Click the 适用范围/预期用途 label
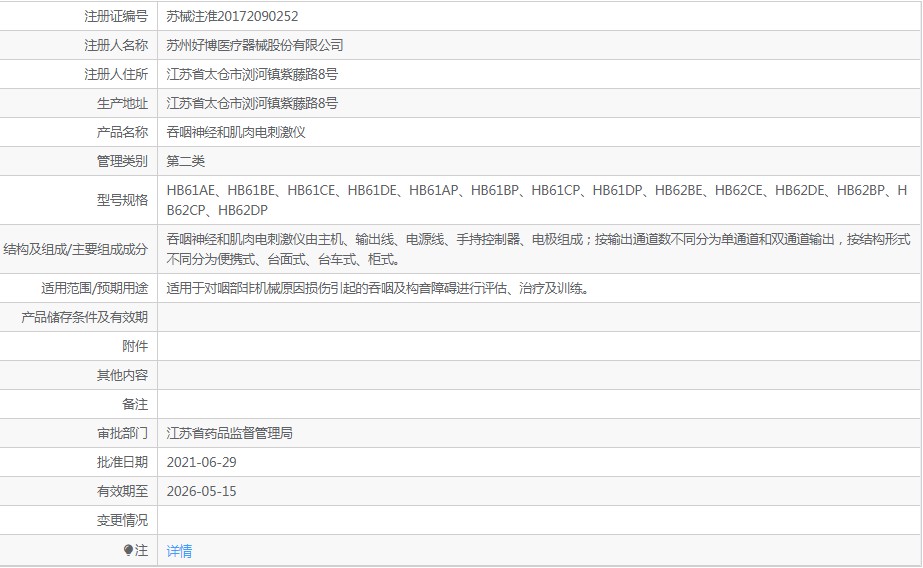 point(94,288)
